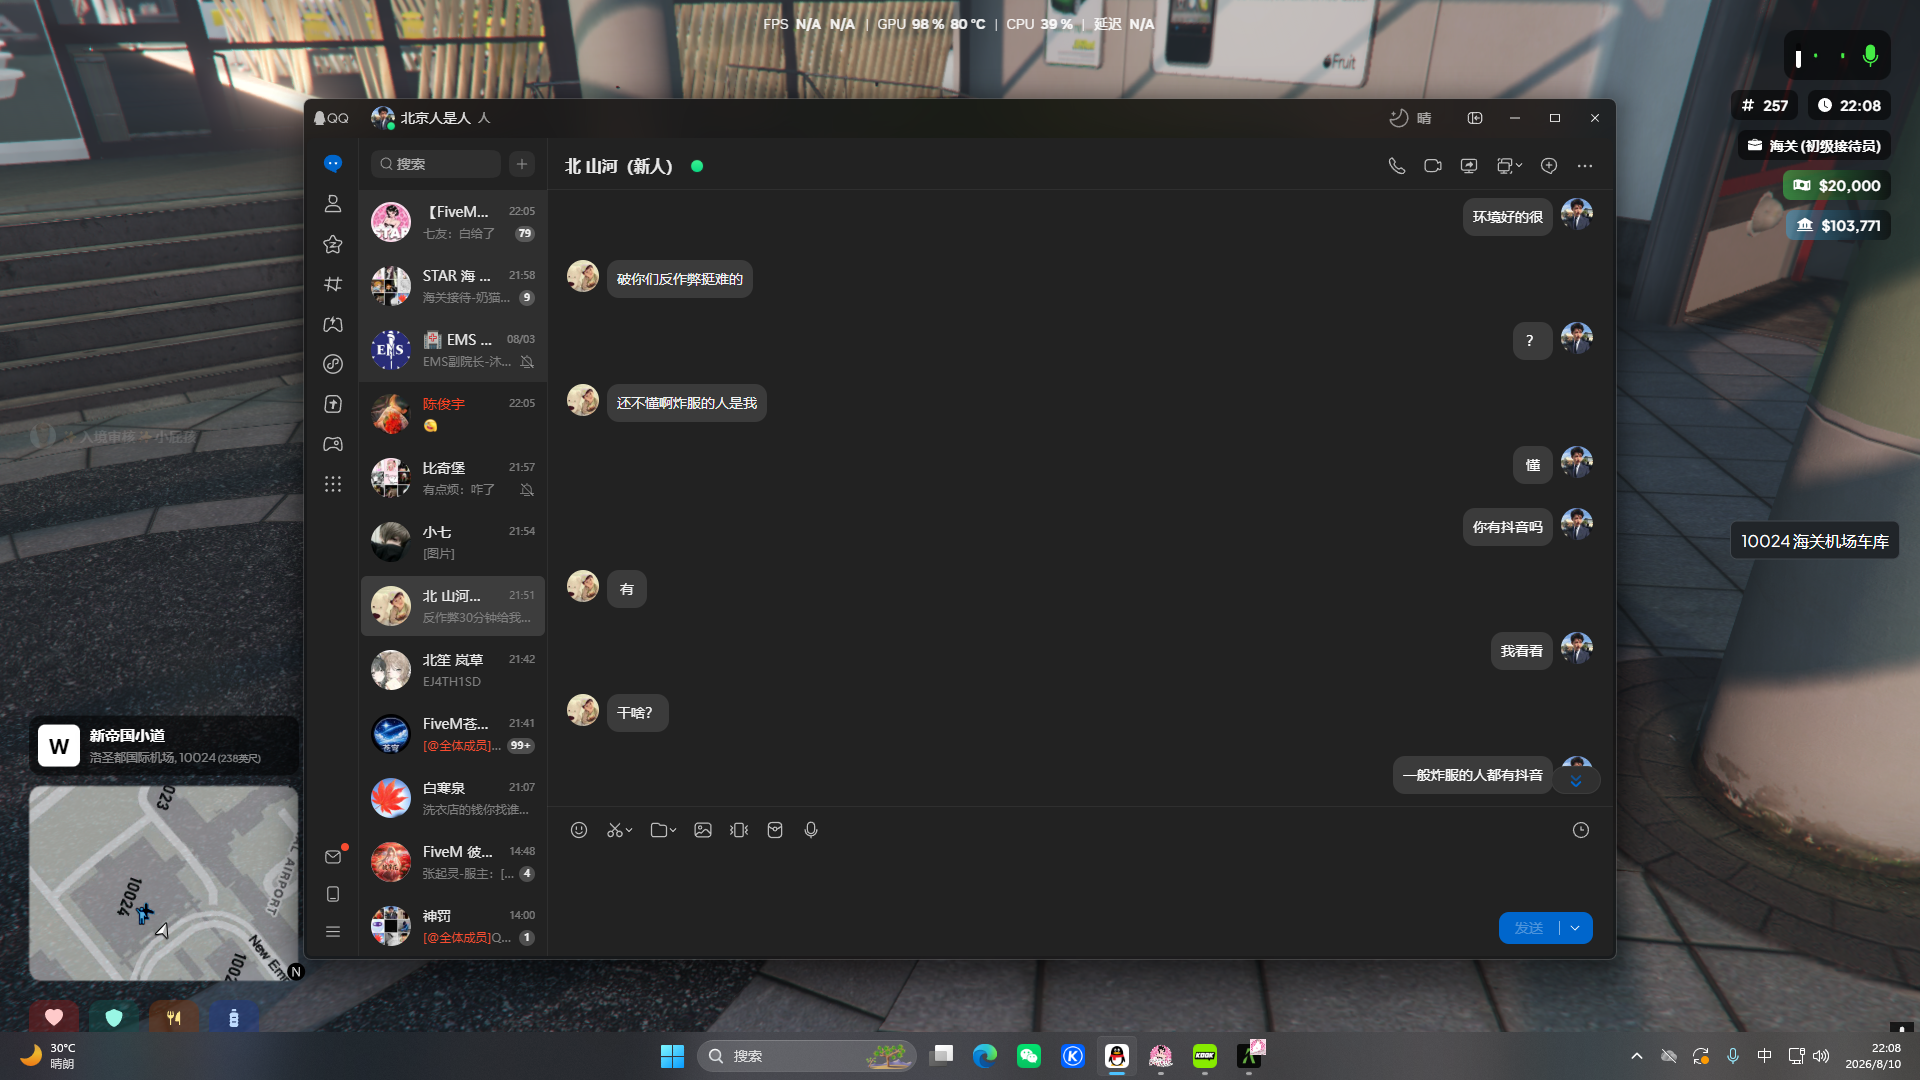Viewport: 1920px width, 1080px height.
Task: Expand the remote control dropdown in header
Action: (1519, 166)
